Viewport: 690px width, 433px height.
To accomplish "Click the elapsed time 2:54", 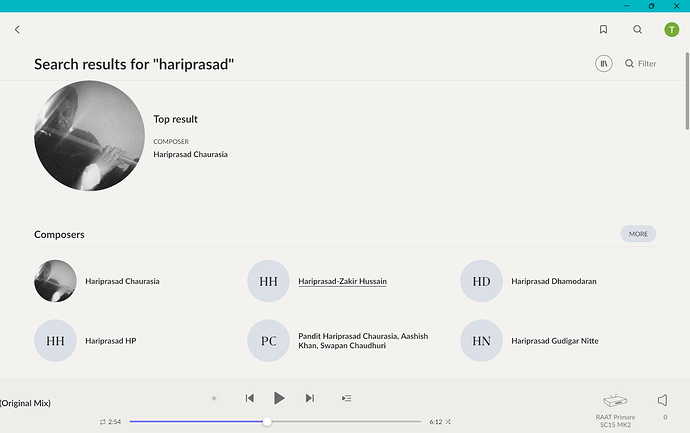I will point(114,422).
